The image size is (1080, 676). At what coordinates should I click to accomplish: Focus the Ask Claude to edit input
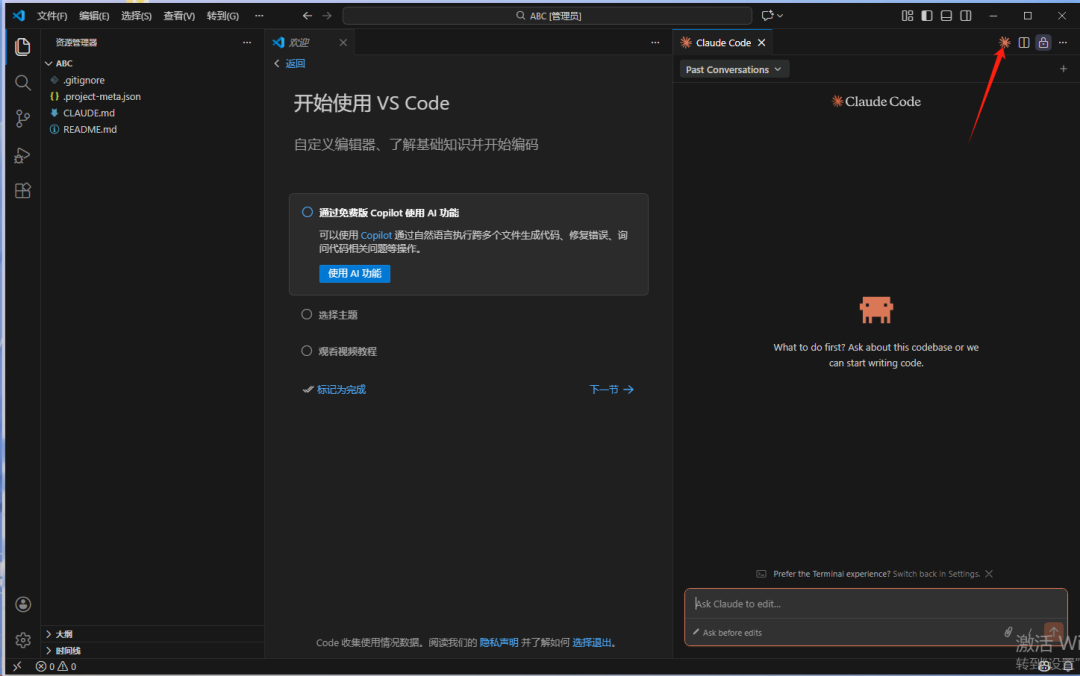pyautogui.click(x=875, y=604)
